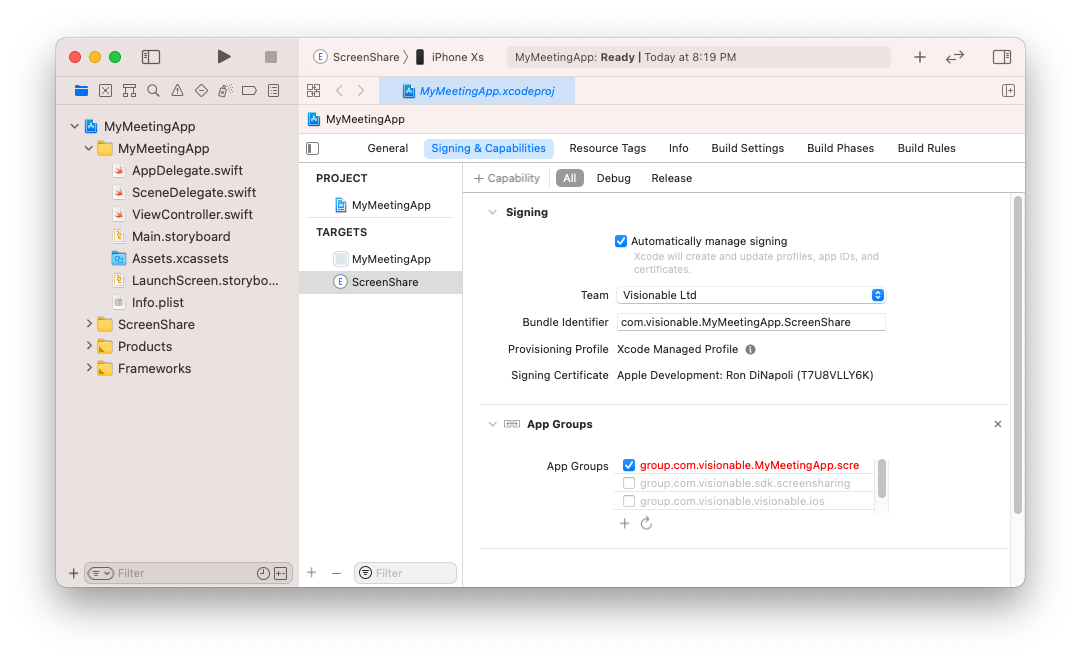1081x661 pixels.
Task: Add a new target with plus
Action: [312, 573]
